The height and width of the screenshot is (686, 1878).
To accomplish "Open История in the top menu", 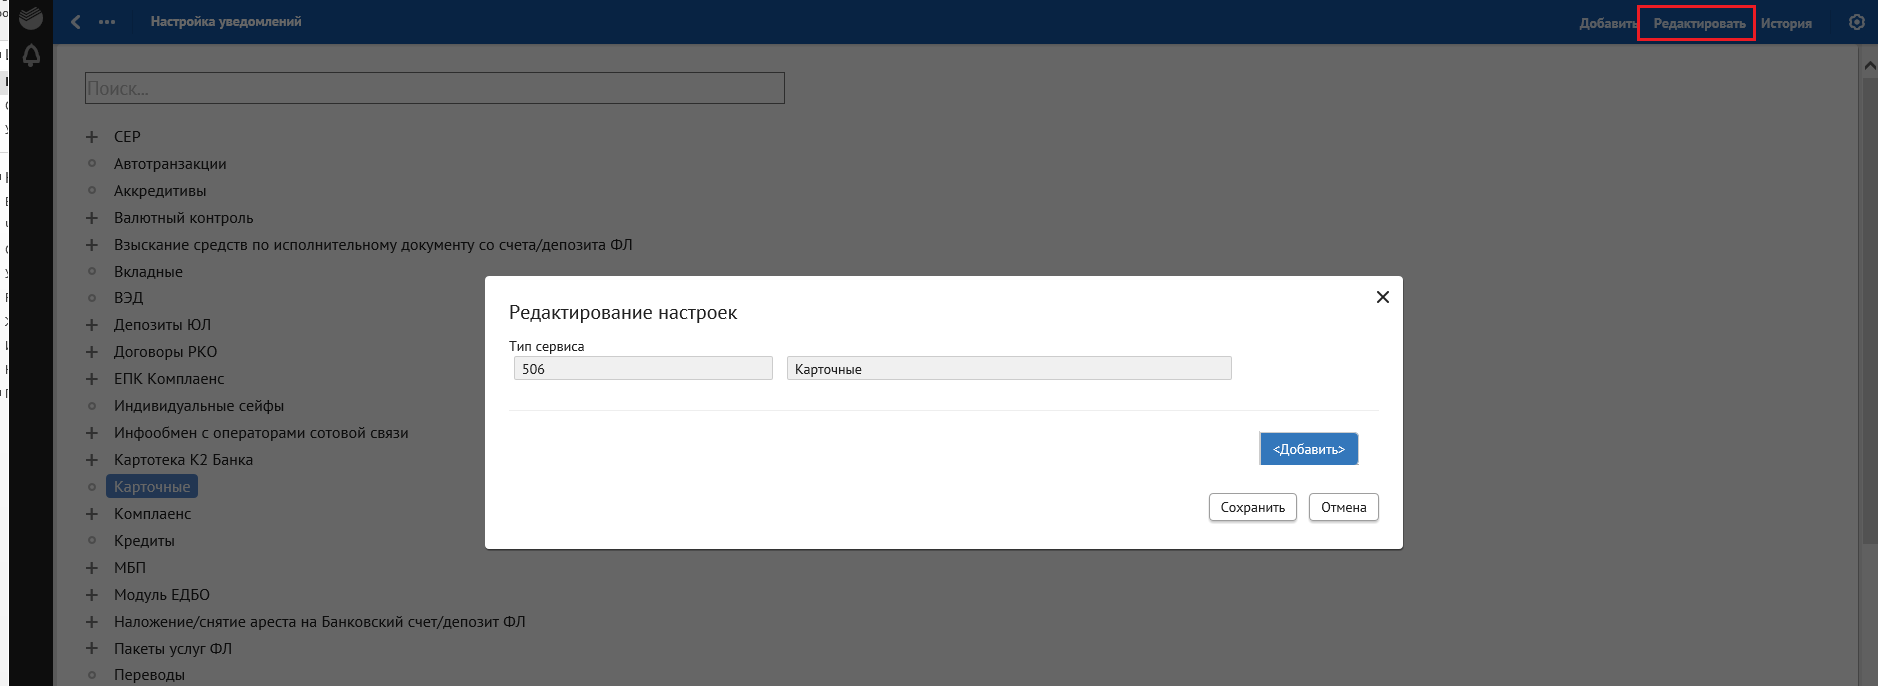I will (1786, 23).
